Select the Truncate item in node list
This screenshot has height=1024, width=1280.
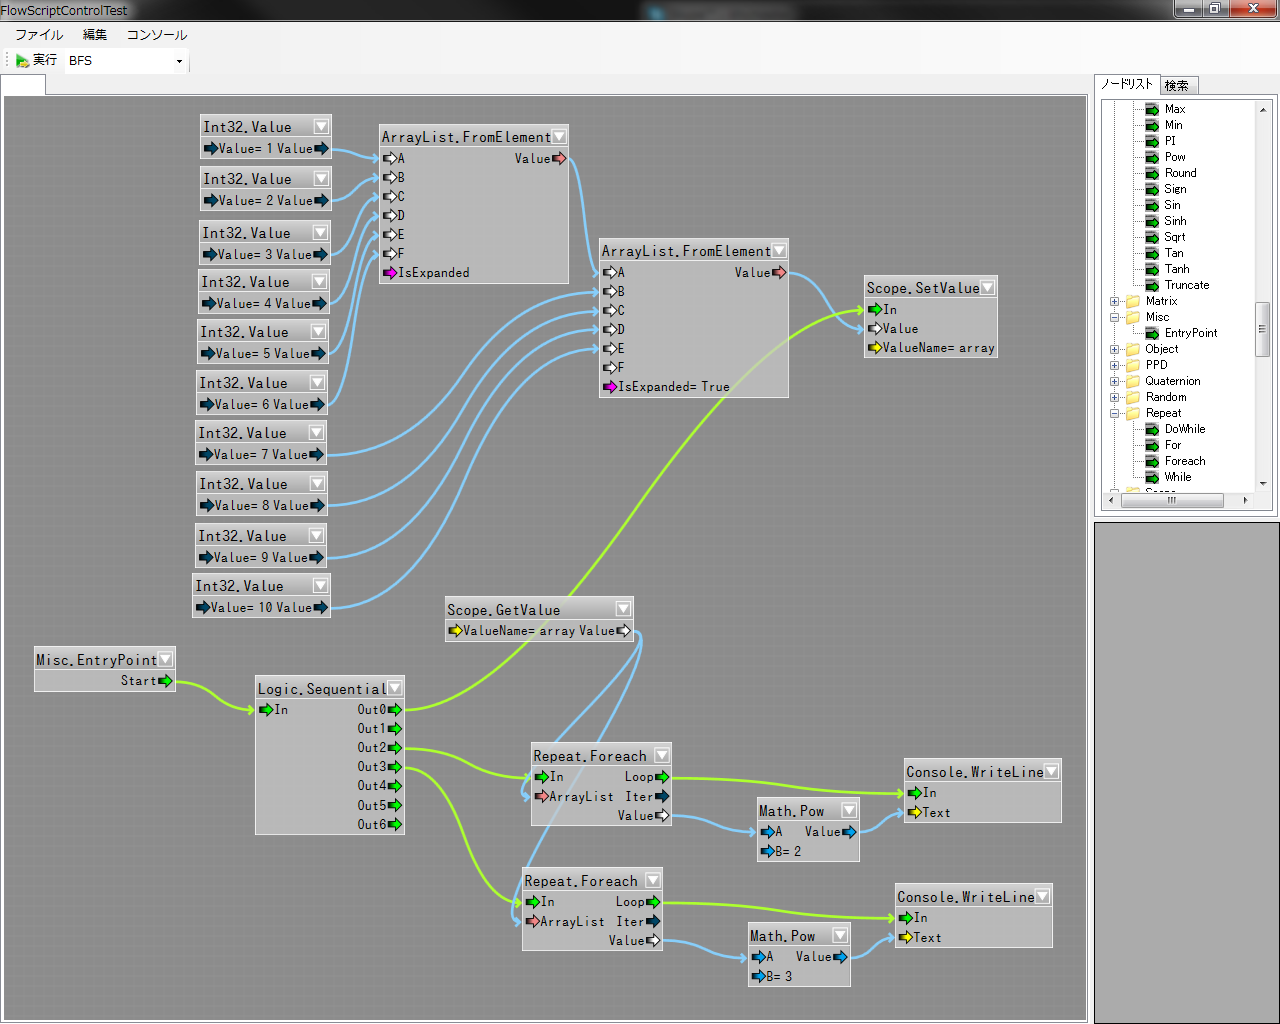tap(1186, 285)
